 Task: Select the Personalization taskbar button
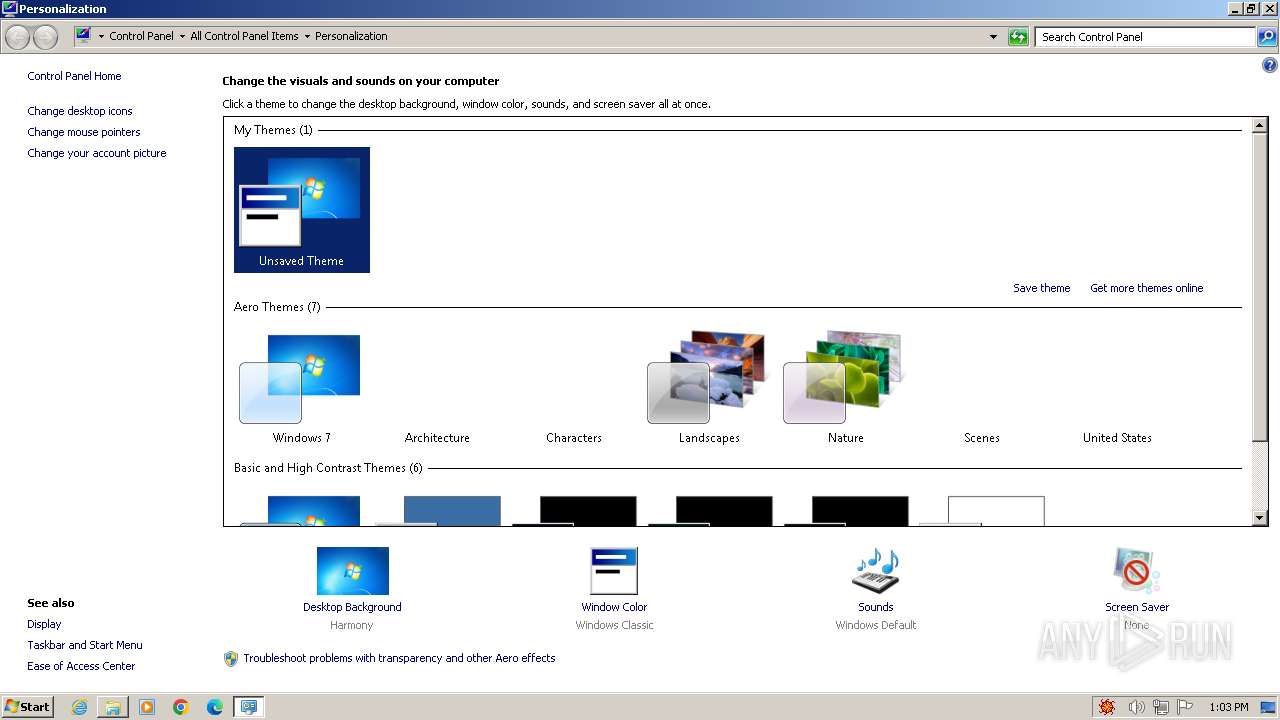(248, 707)
